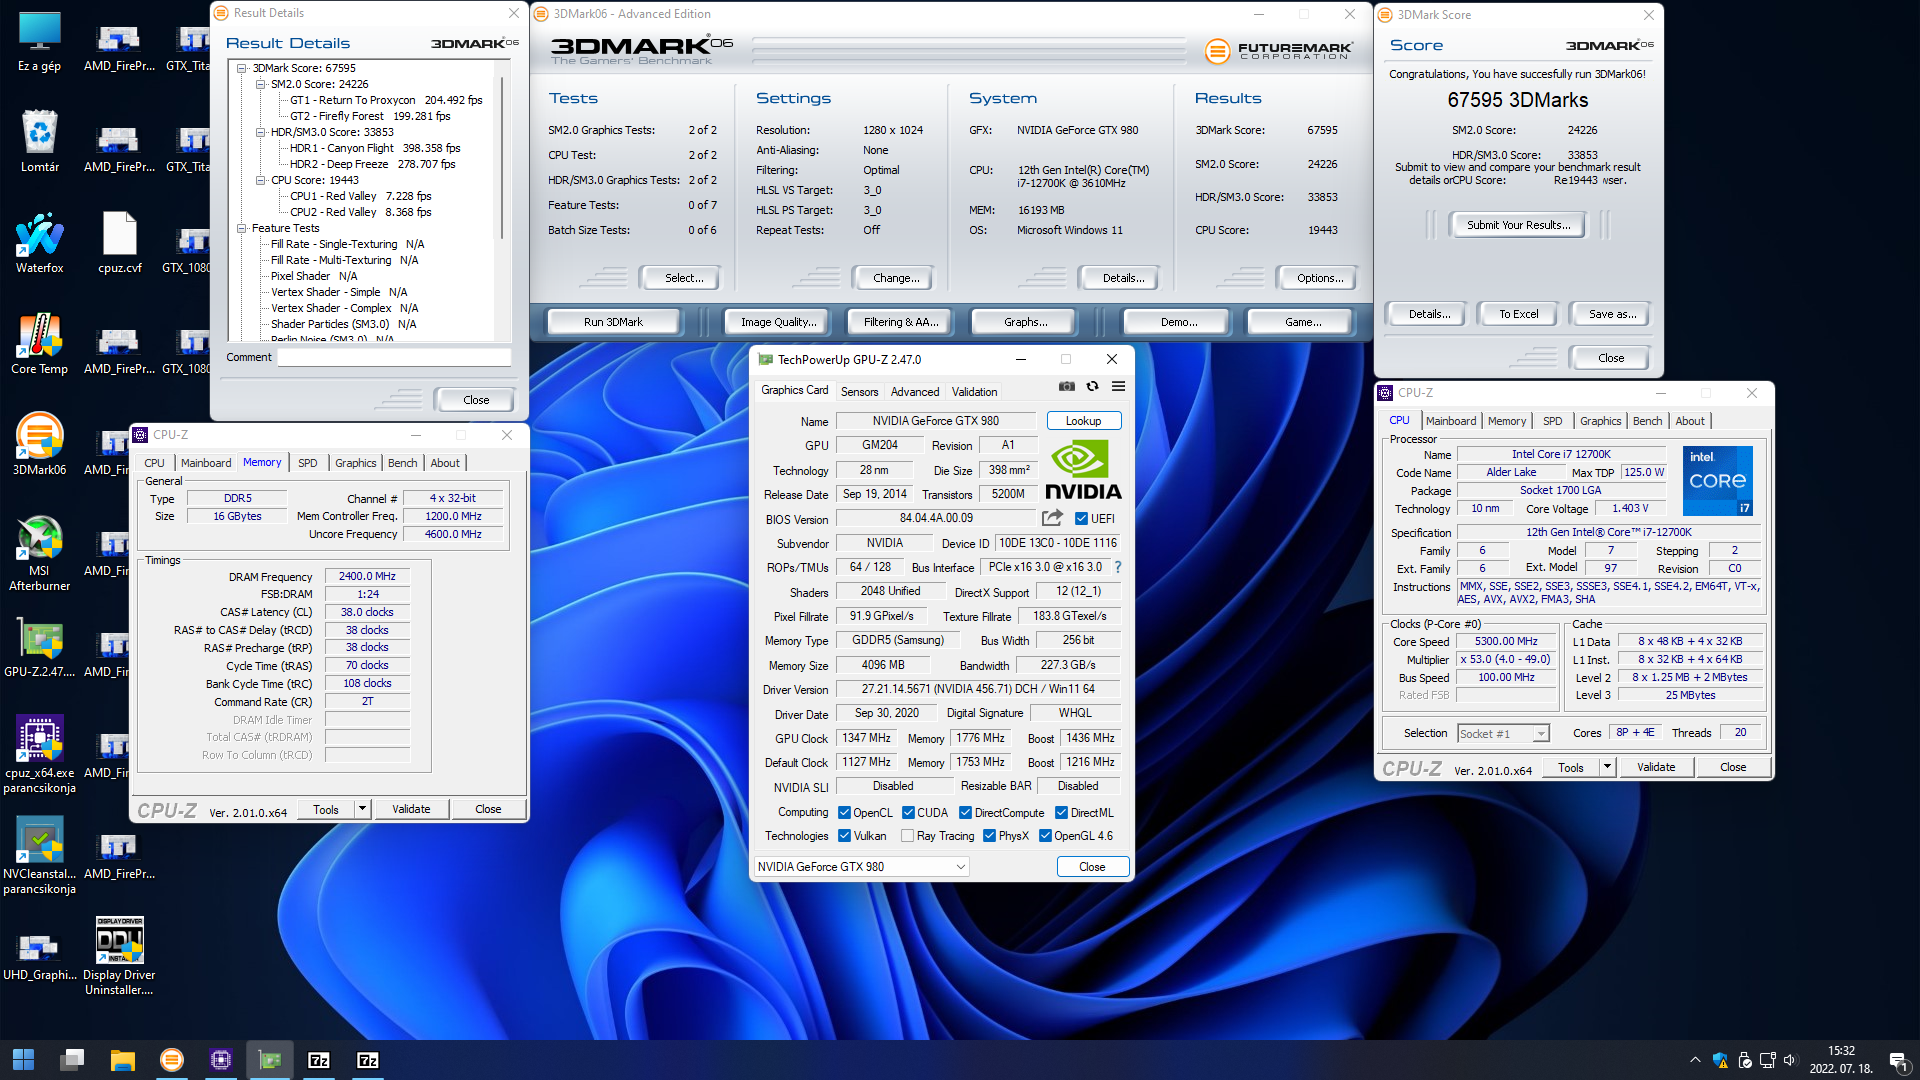Toggle the DirectCompute checkbox
This screenshot has height=1080, width=1920.
click(x=965, y=812)
